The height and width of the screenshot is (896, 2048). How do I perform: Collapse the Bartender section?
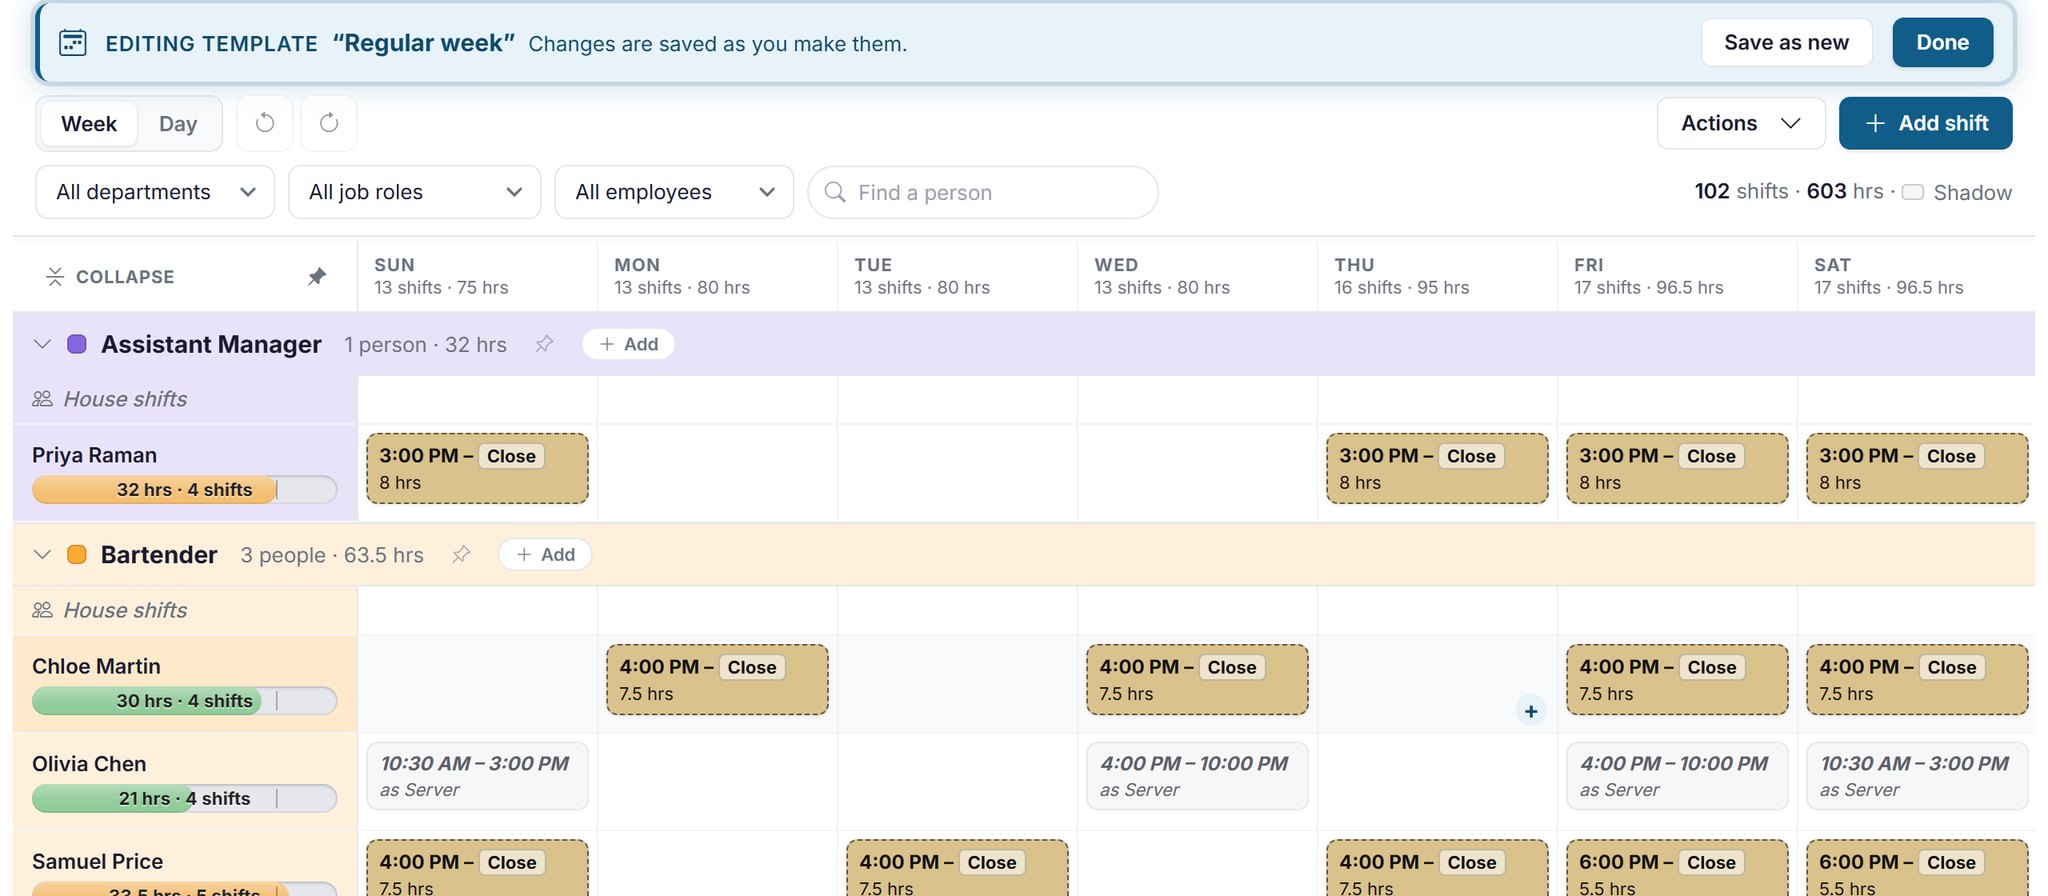[x=42, y=554]
